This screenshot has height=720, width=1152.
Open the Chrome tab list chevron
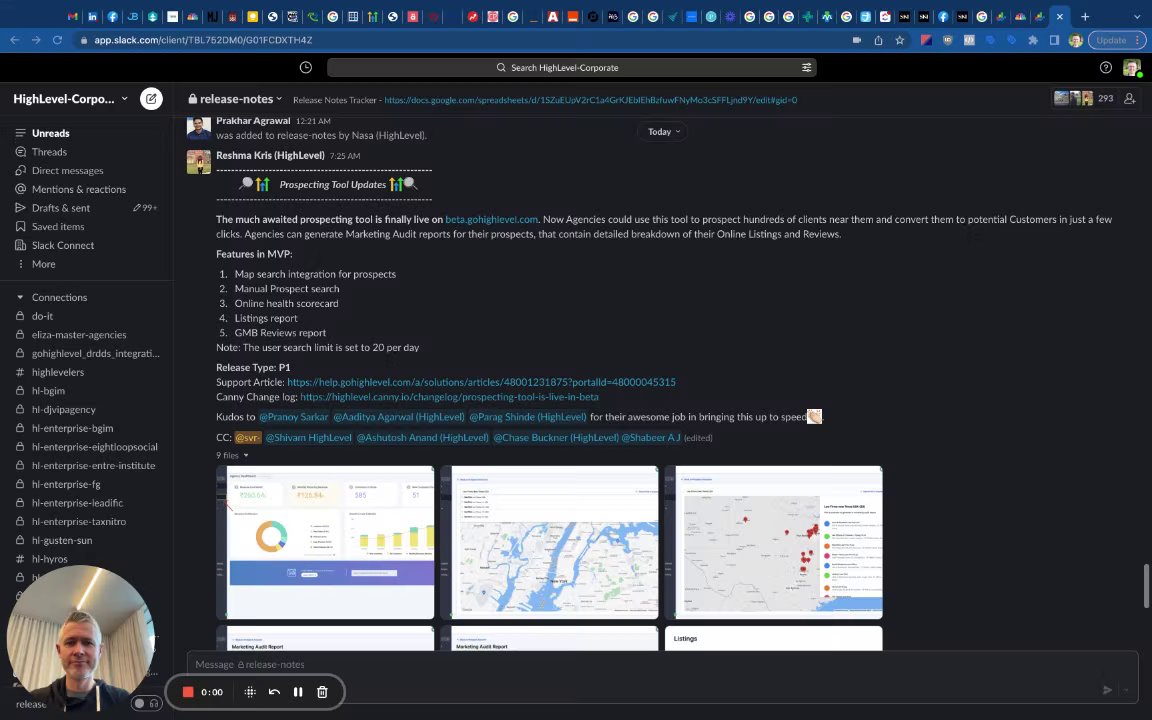(1137, 16)
